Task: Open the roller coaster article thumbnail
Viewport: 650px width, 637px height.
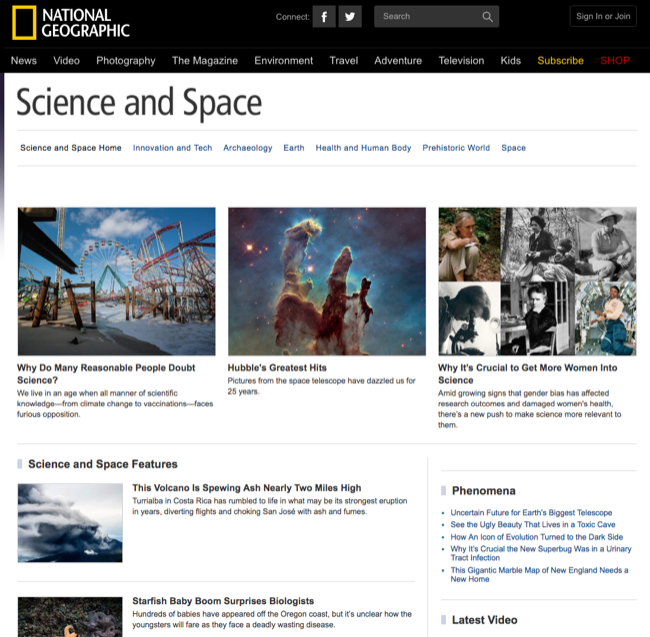Action: point(116,281)
